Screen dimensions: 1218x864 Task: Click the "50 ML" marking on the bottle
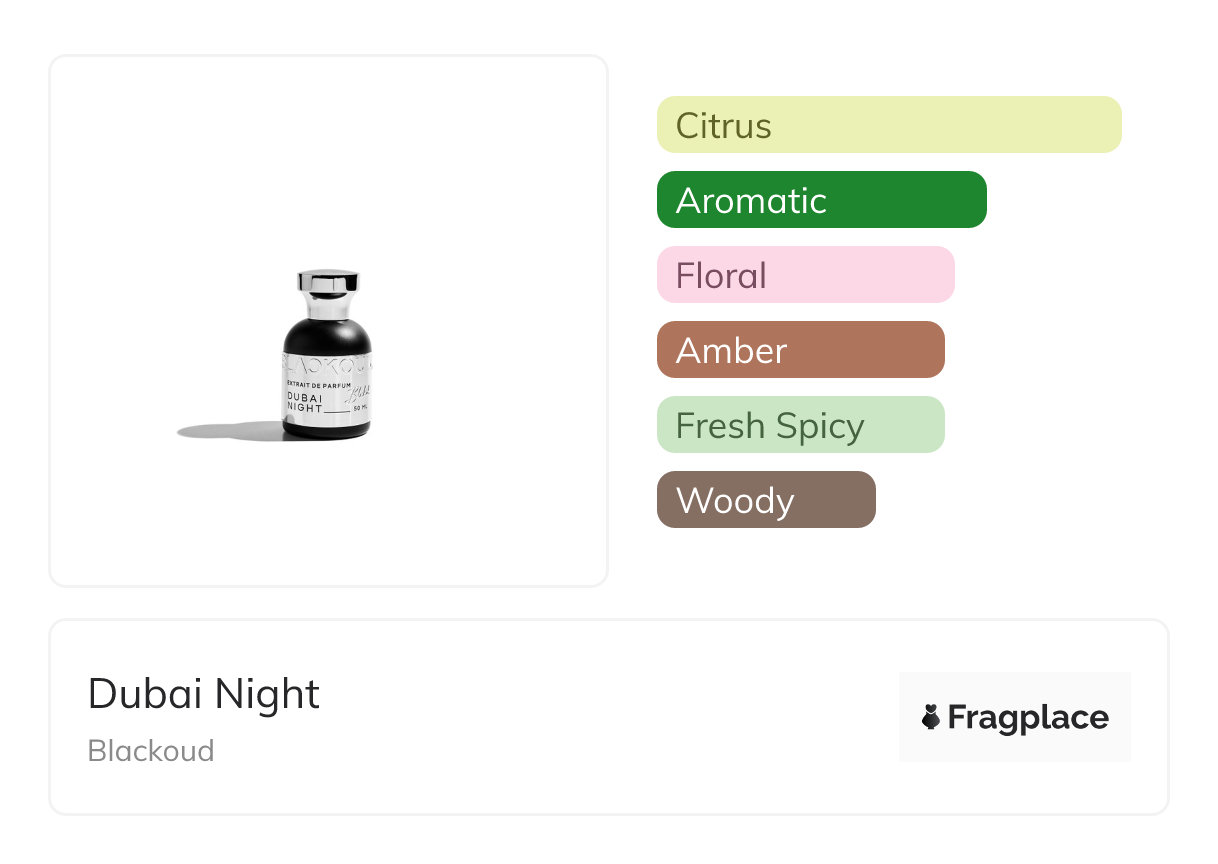coord(360,409)
